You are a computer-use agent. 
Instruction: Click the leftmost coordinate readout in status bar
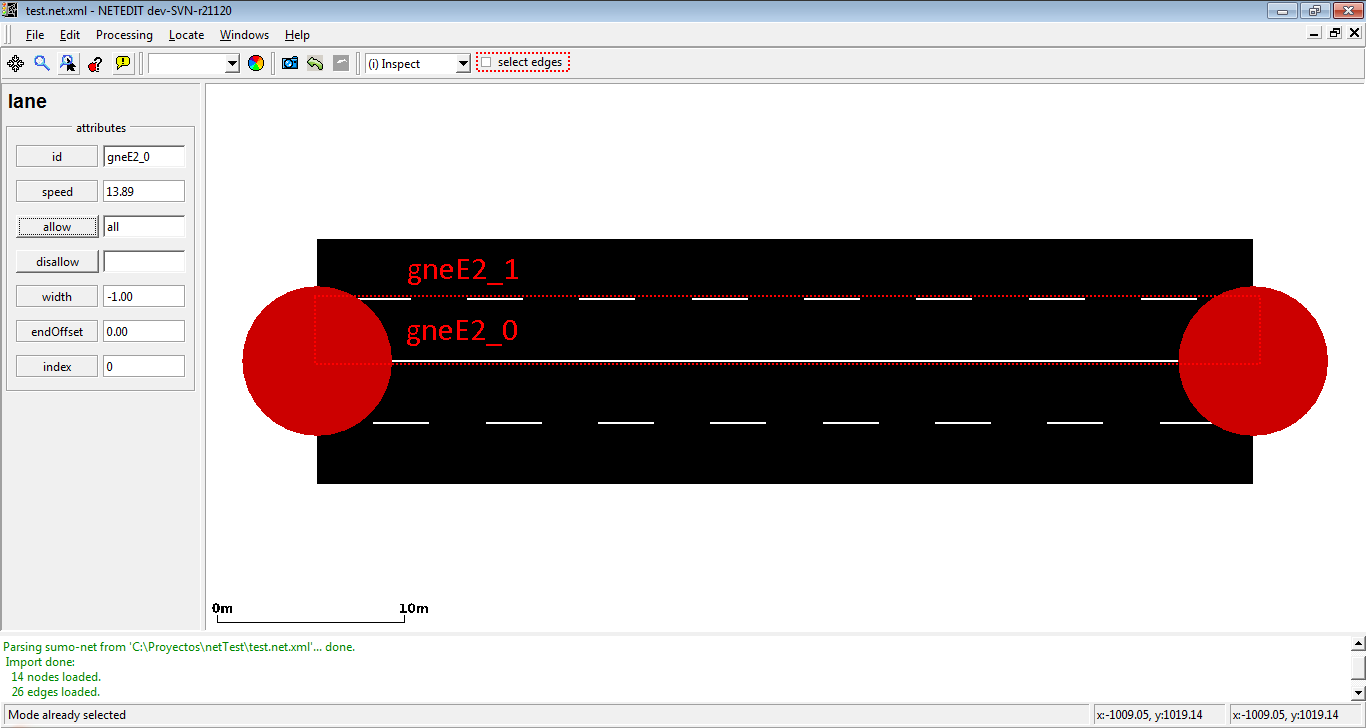(1158, 715)
